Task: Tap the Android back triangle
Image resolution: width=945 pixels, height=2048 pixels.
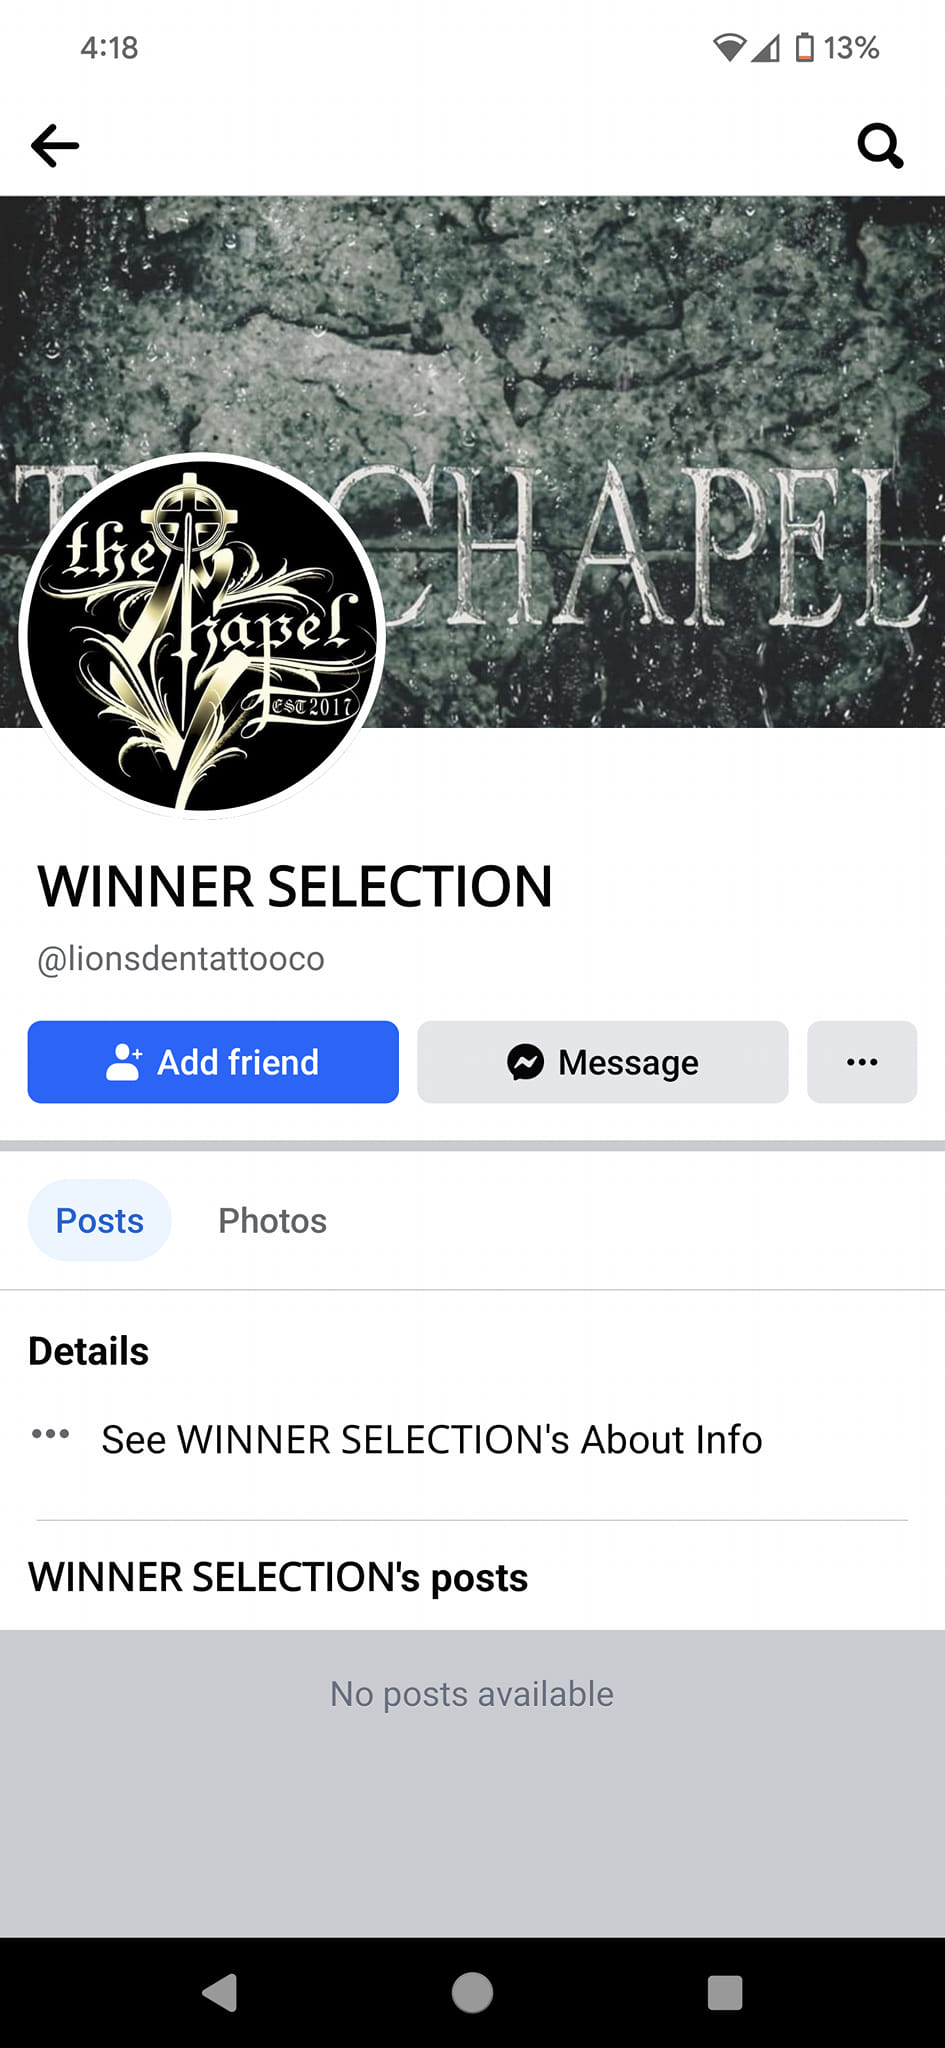Action: (220, 1992)
